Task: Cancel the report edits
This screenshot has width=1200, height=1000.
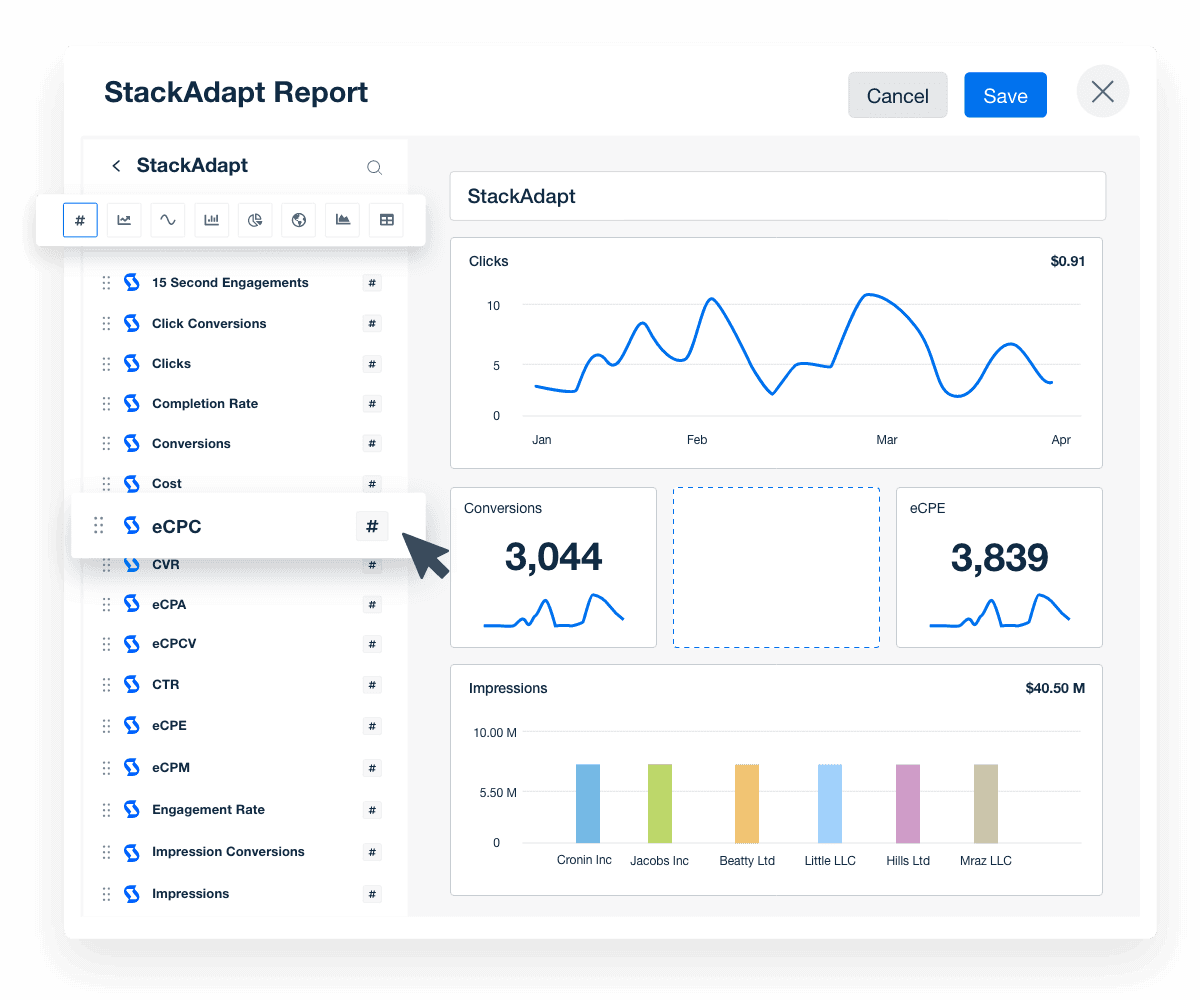Action: pyautogui.click(x=897, y=95)
